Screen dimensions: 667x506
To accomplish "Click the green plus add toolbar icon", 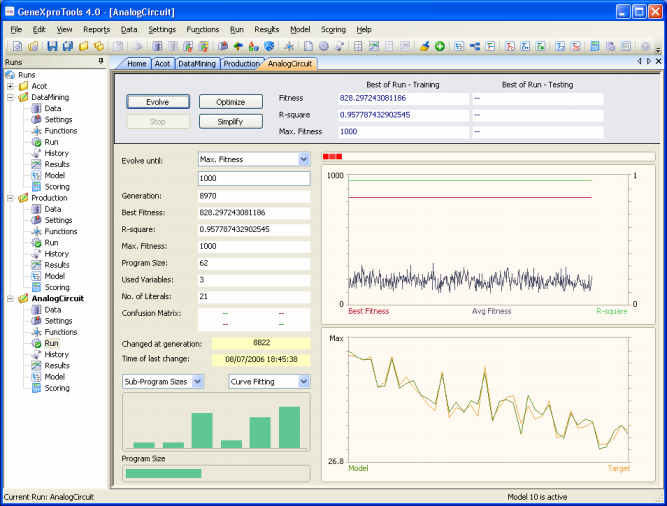I will click(439, 46).
